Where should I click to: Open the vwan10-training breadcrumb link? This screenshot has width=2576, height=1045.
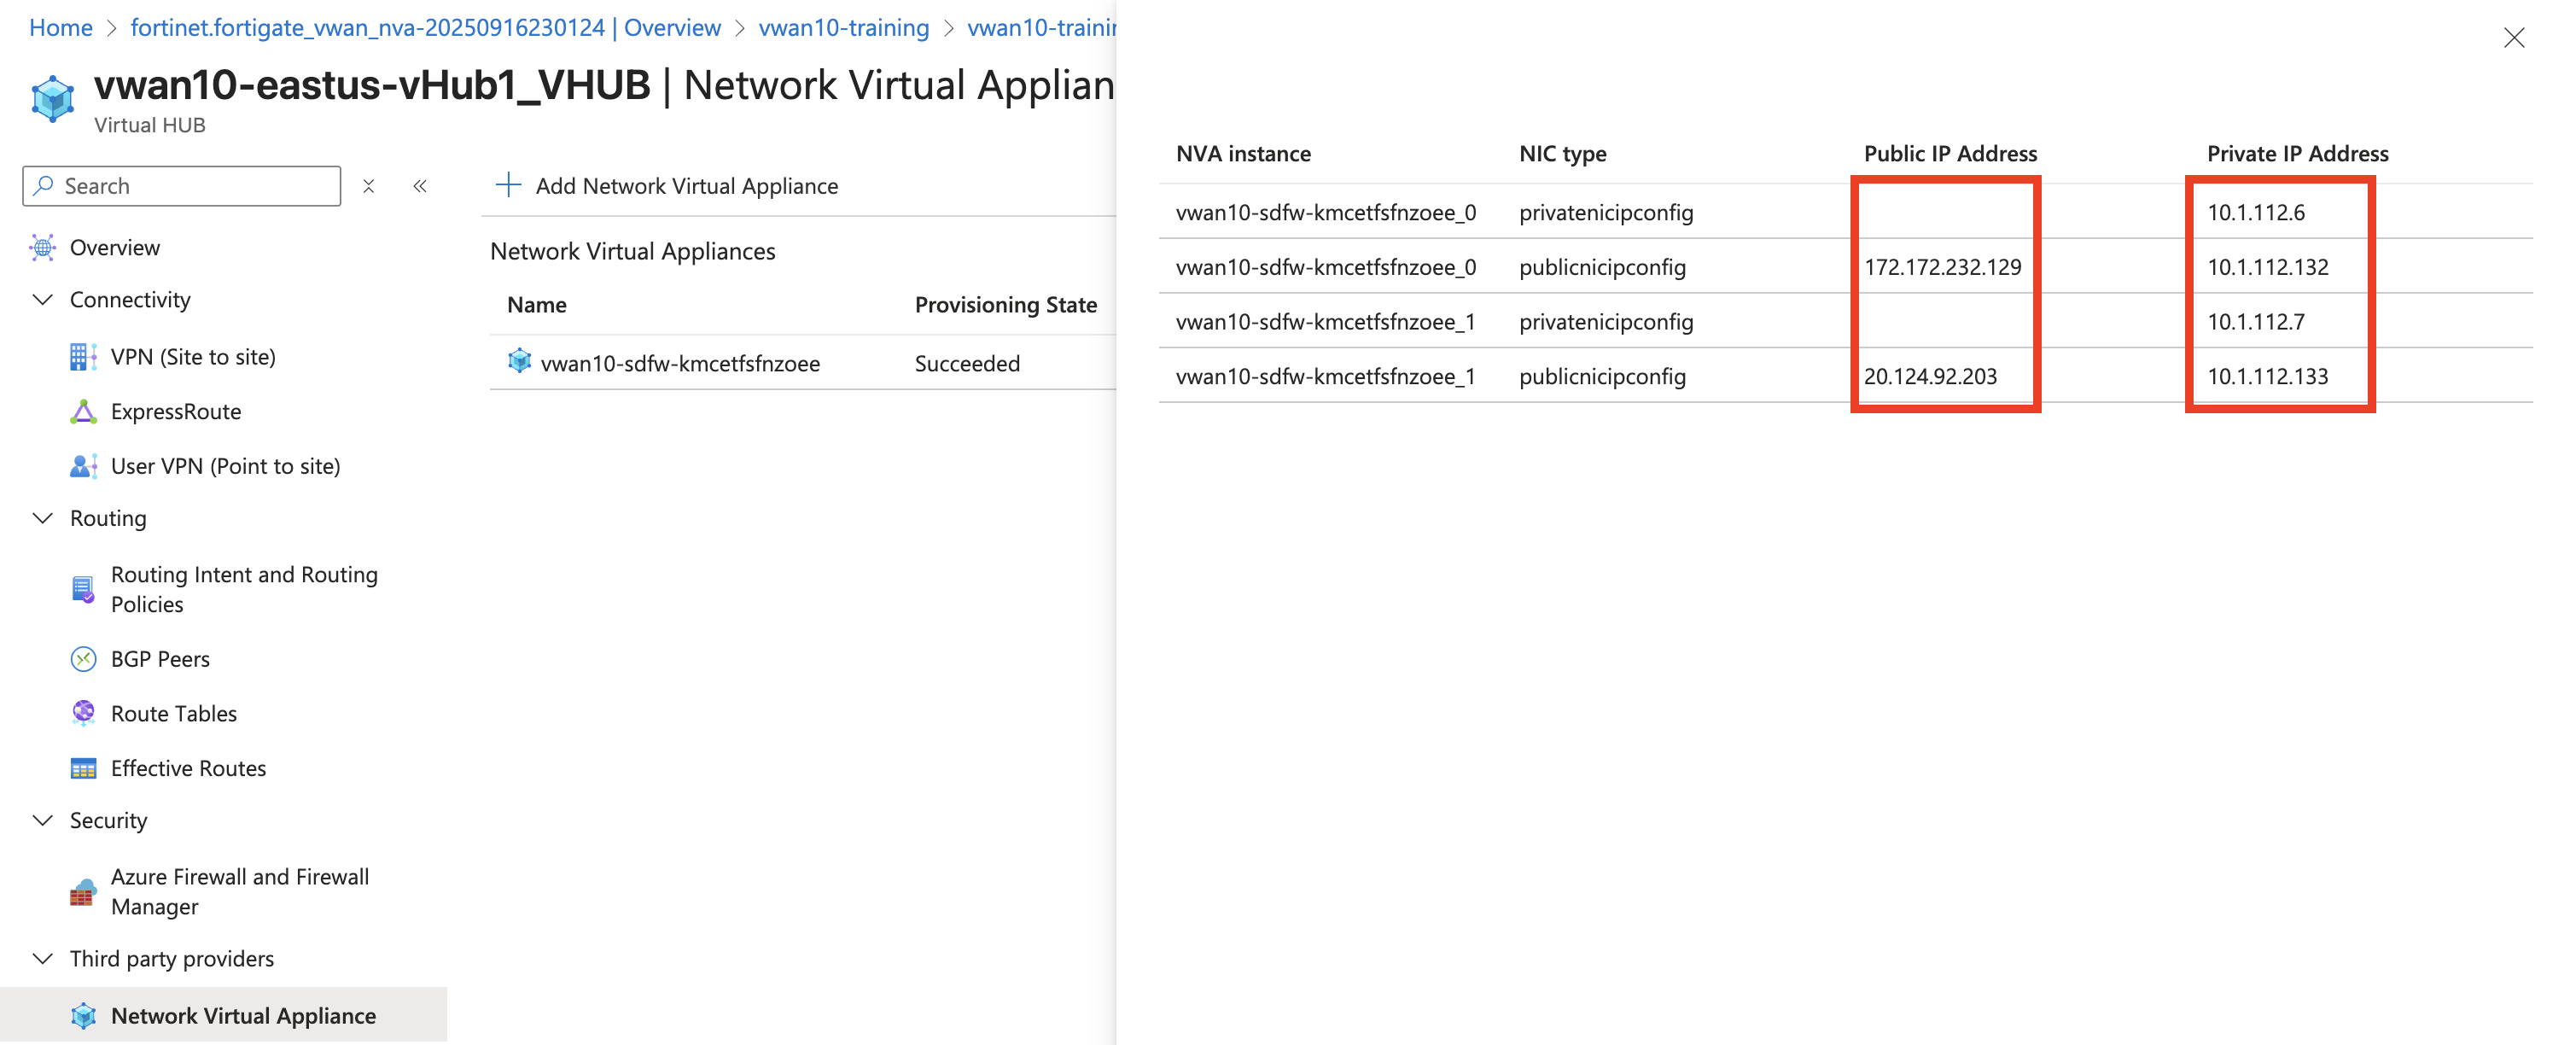pyautogui.click(x=844, y=27)
